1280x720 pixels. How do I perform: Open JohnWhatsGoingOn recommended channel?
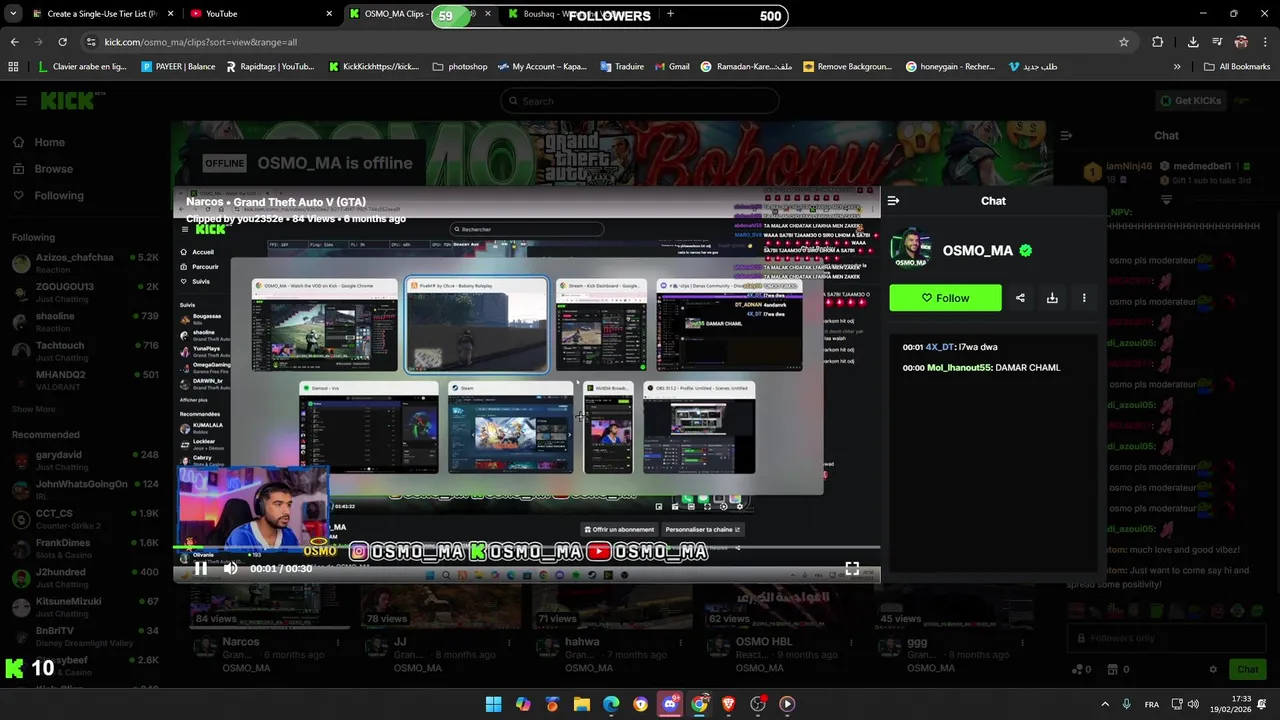click(85, 490)
